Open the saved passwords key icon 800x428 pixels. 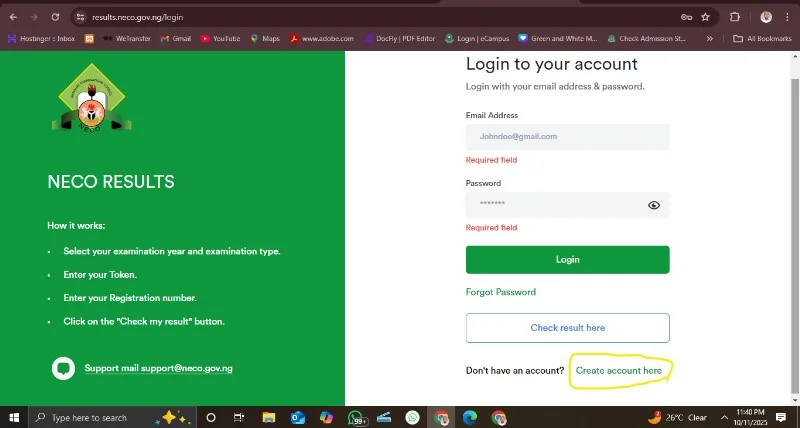tap(686, 17)
